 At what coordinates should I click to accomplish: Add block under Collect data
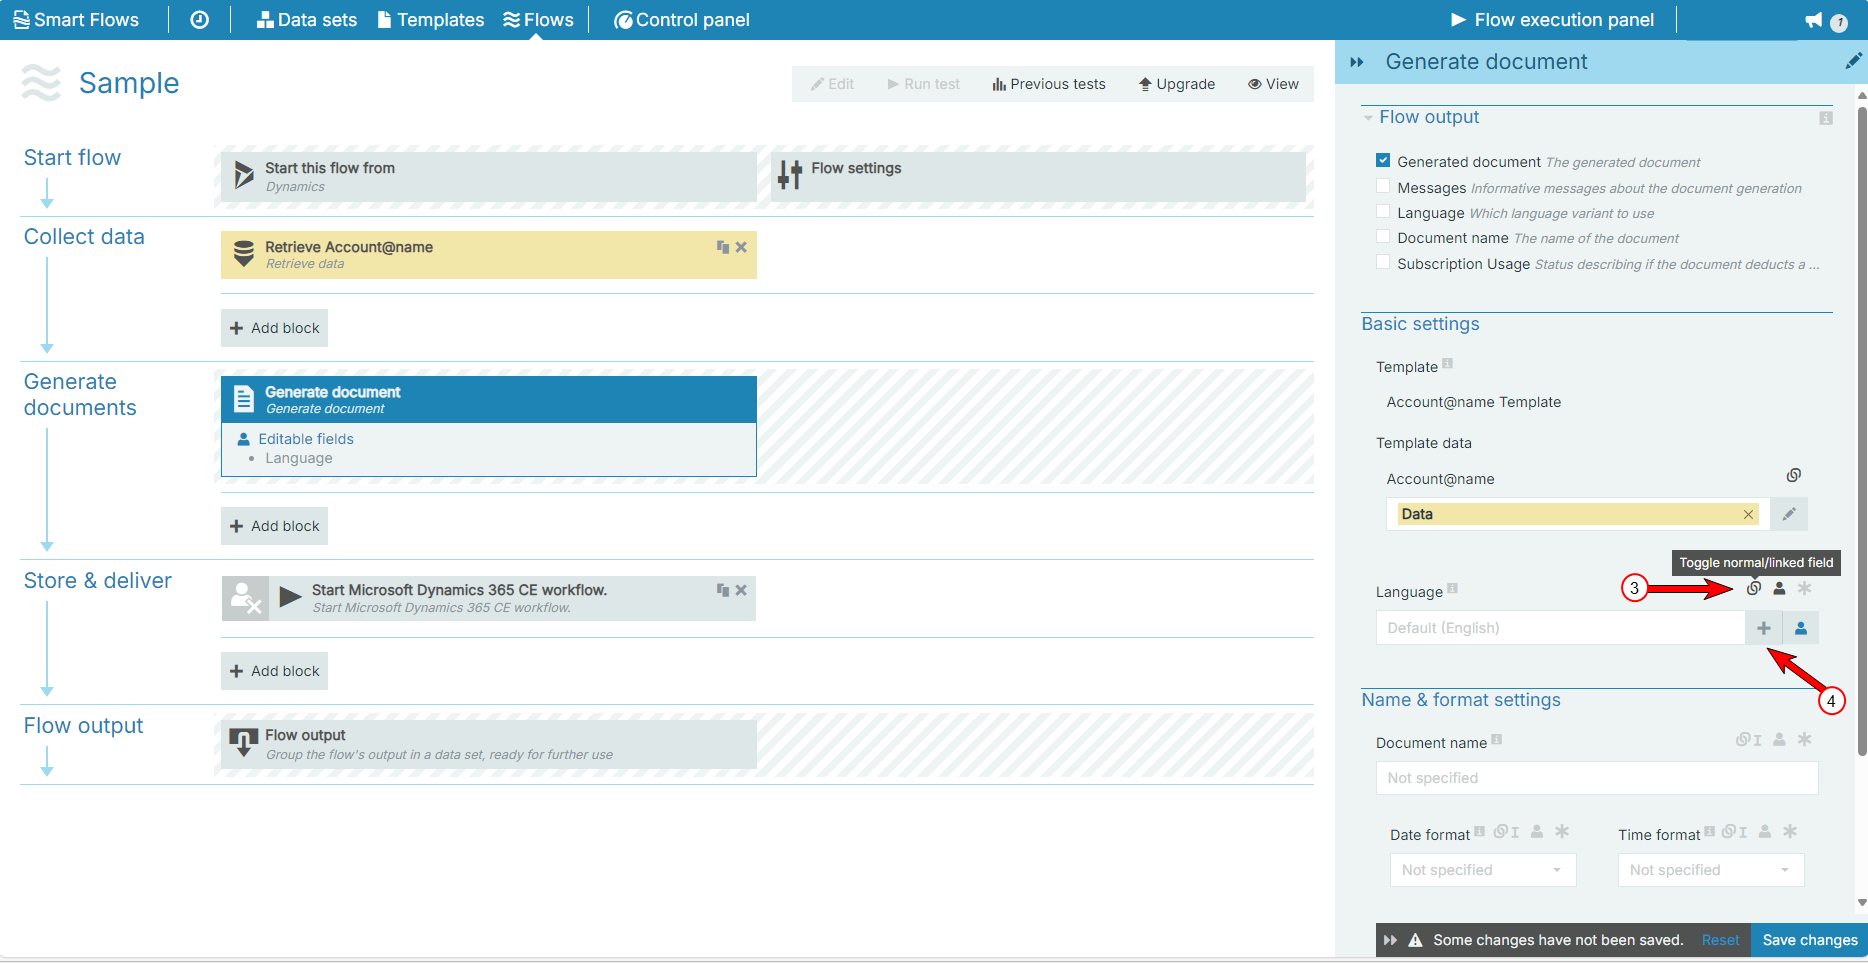point(274,328)
